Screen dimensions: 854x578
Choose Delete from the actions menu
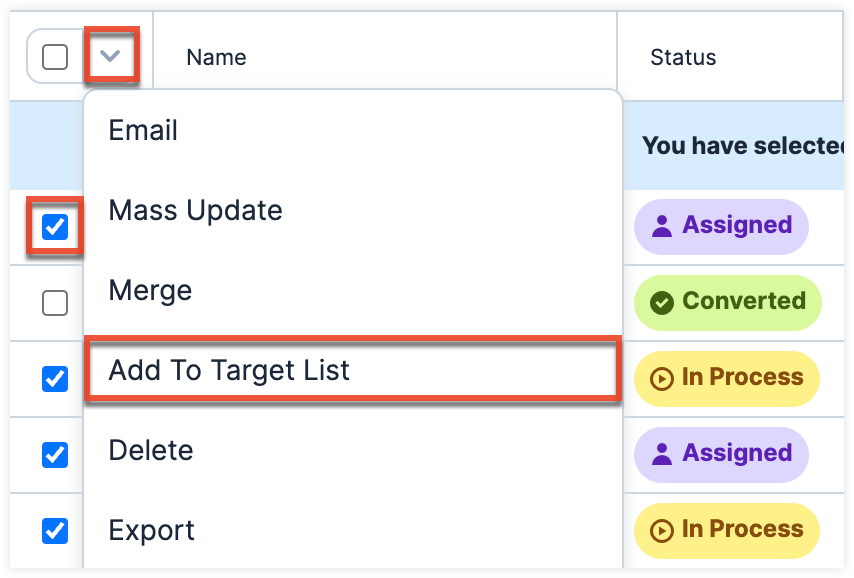pos(150,451)
